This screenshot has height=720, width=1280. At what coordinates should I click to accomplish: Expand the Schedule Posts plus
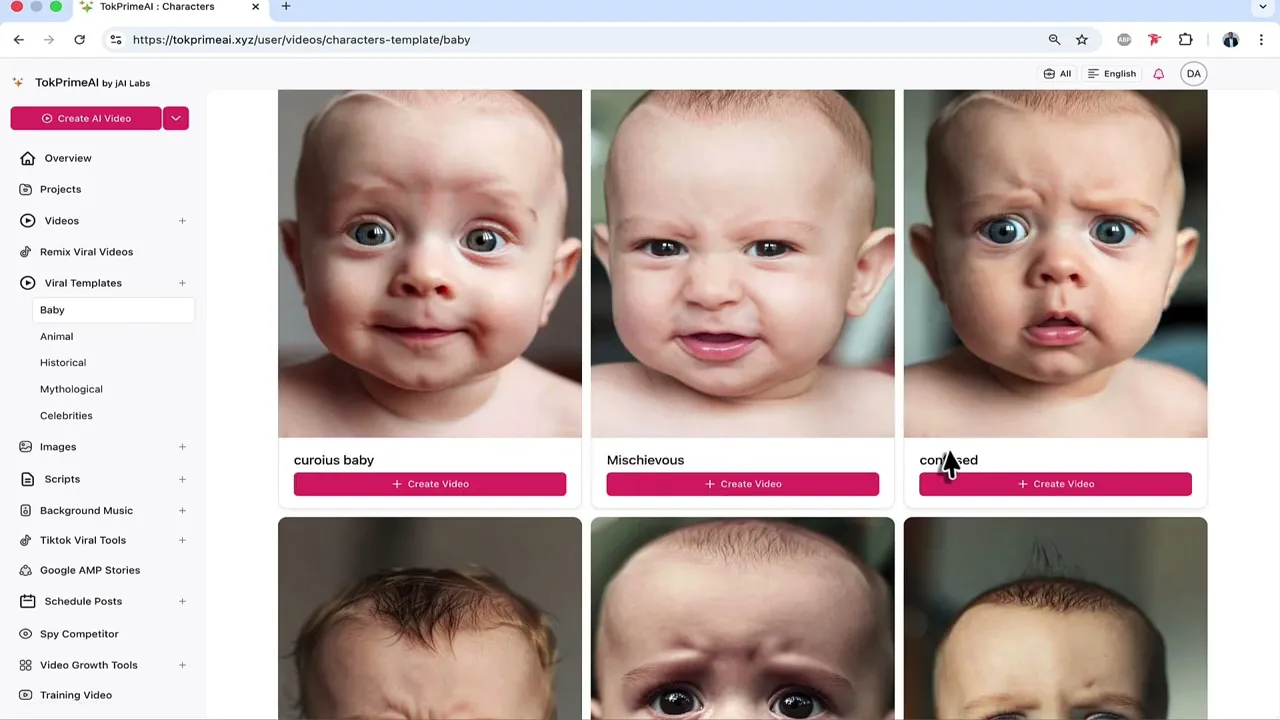[182, 601]
